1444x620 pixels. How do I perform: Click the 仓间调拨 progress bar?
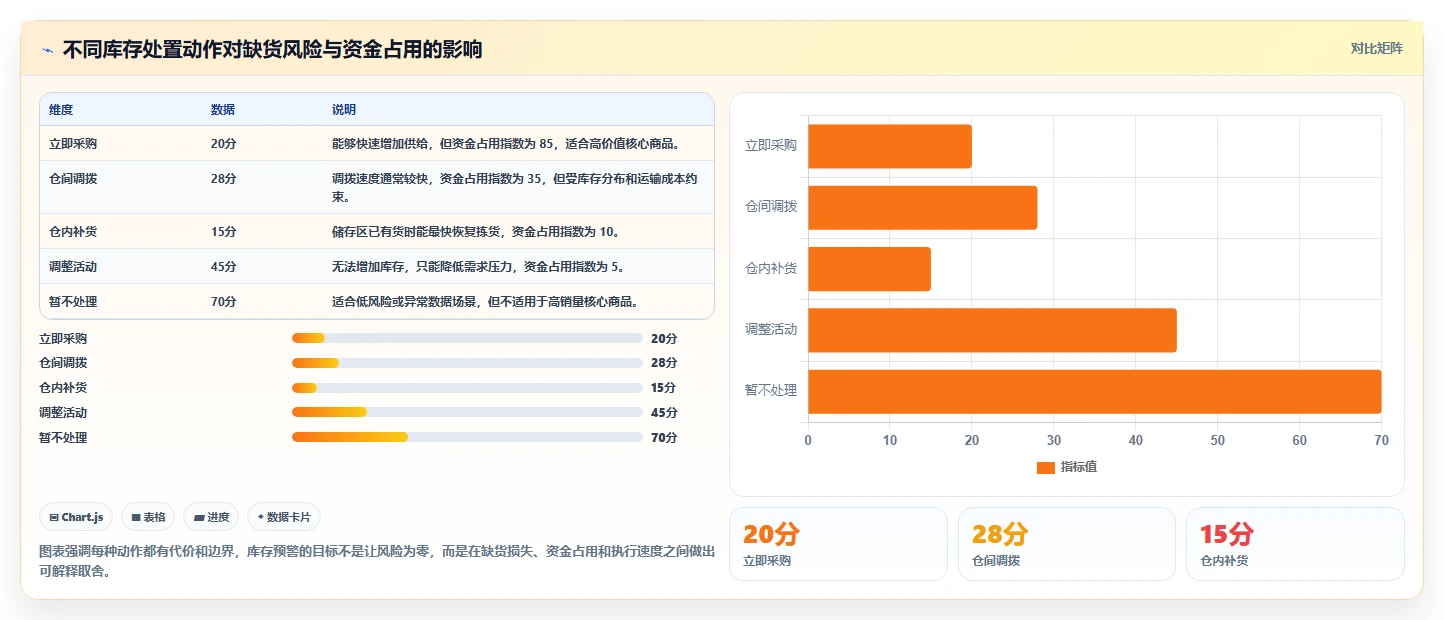point(467,363)
